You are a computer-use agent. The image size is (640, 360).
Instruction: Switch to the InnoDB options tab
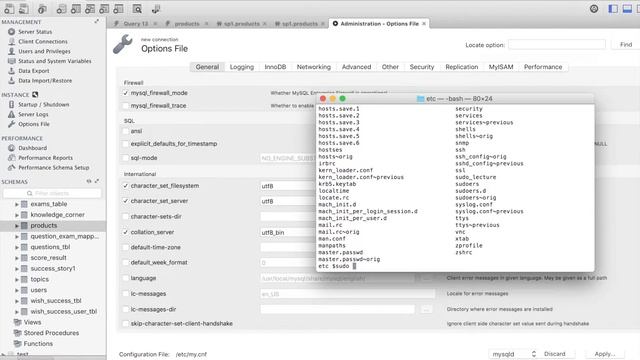click(x=275, y=67)
